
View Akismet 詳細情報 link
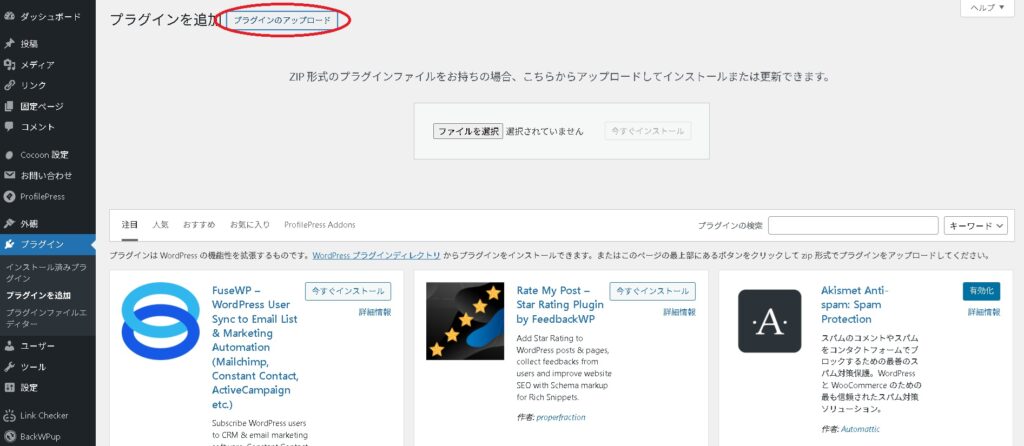(x=984, y=312)
